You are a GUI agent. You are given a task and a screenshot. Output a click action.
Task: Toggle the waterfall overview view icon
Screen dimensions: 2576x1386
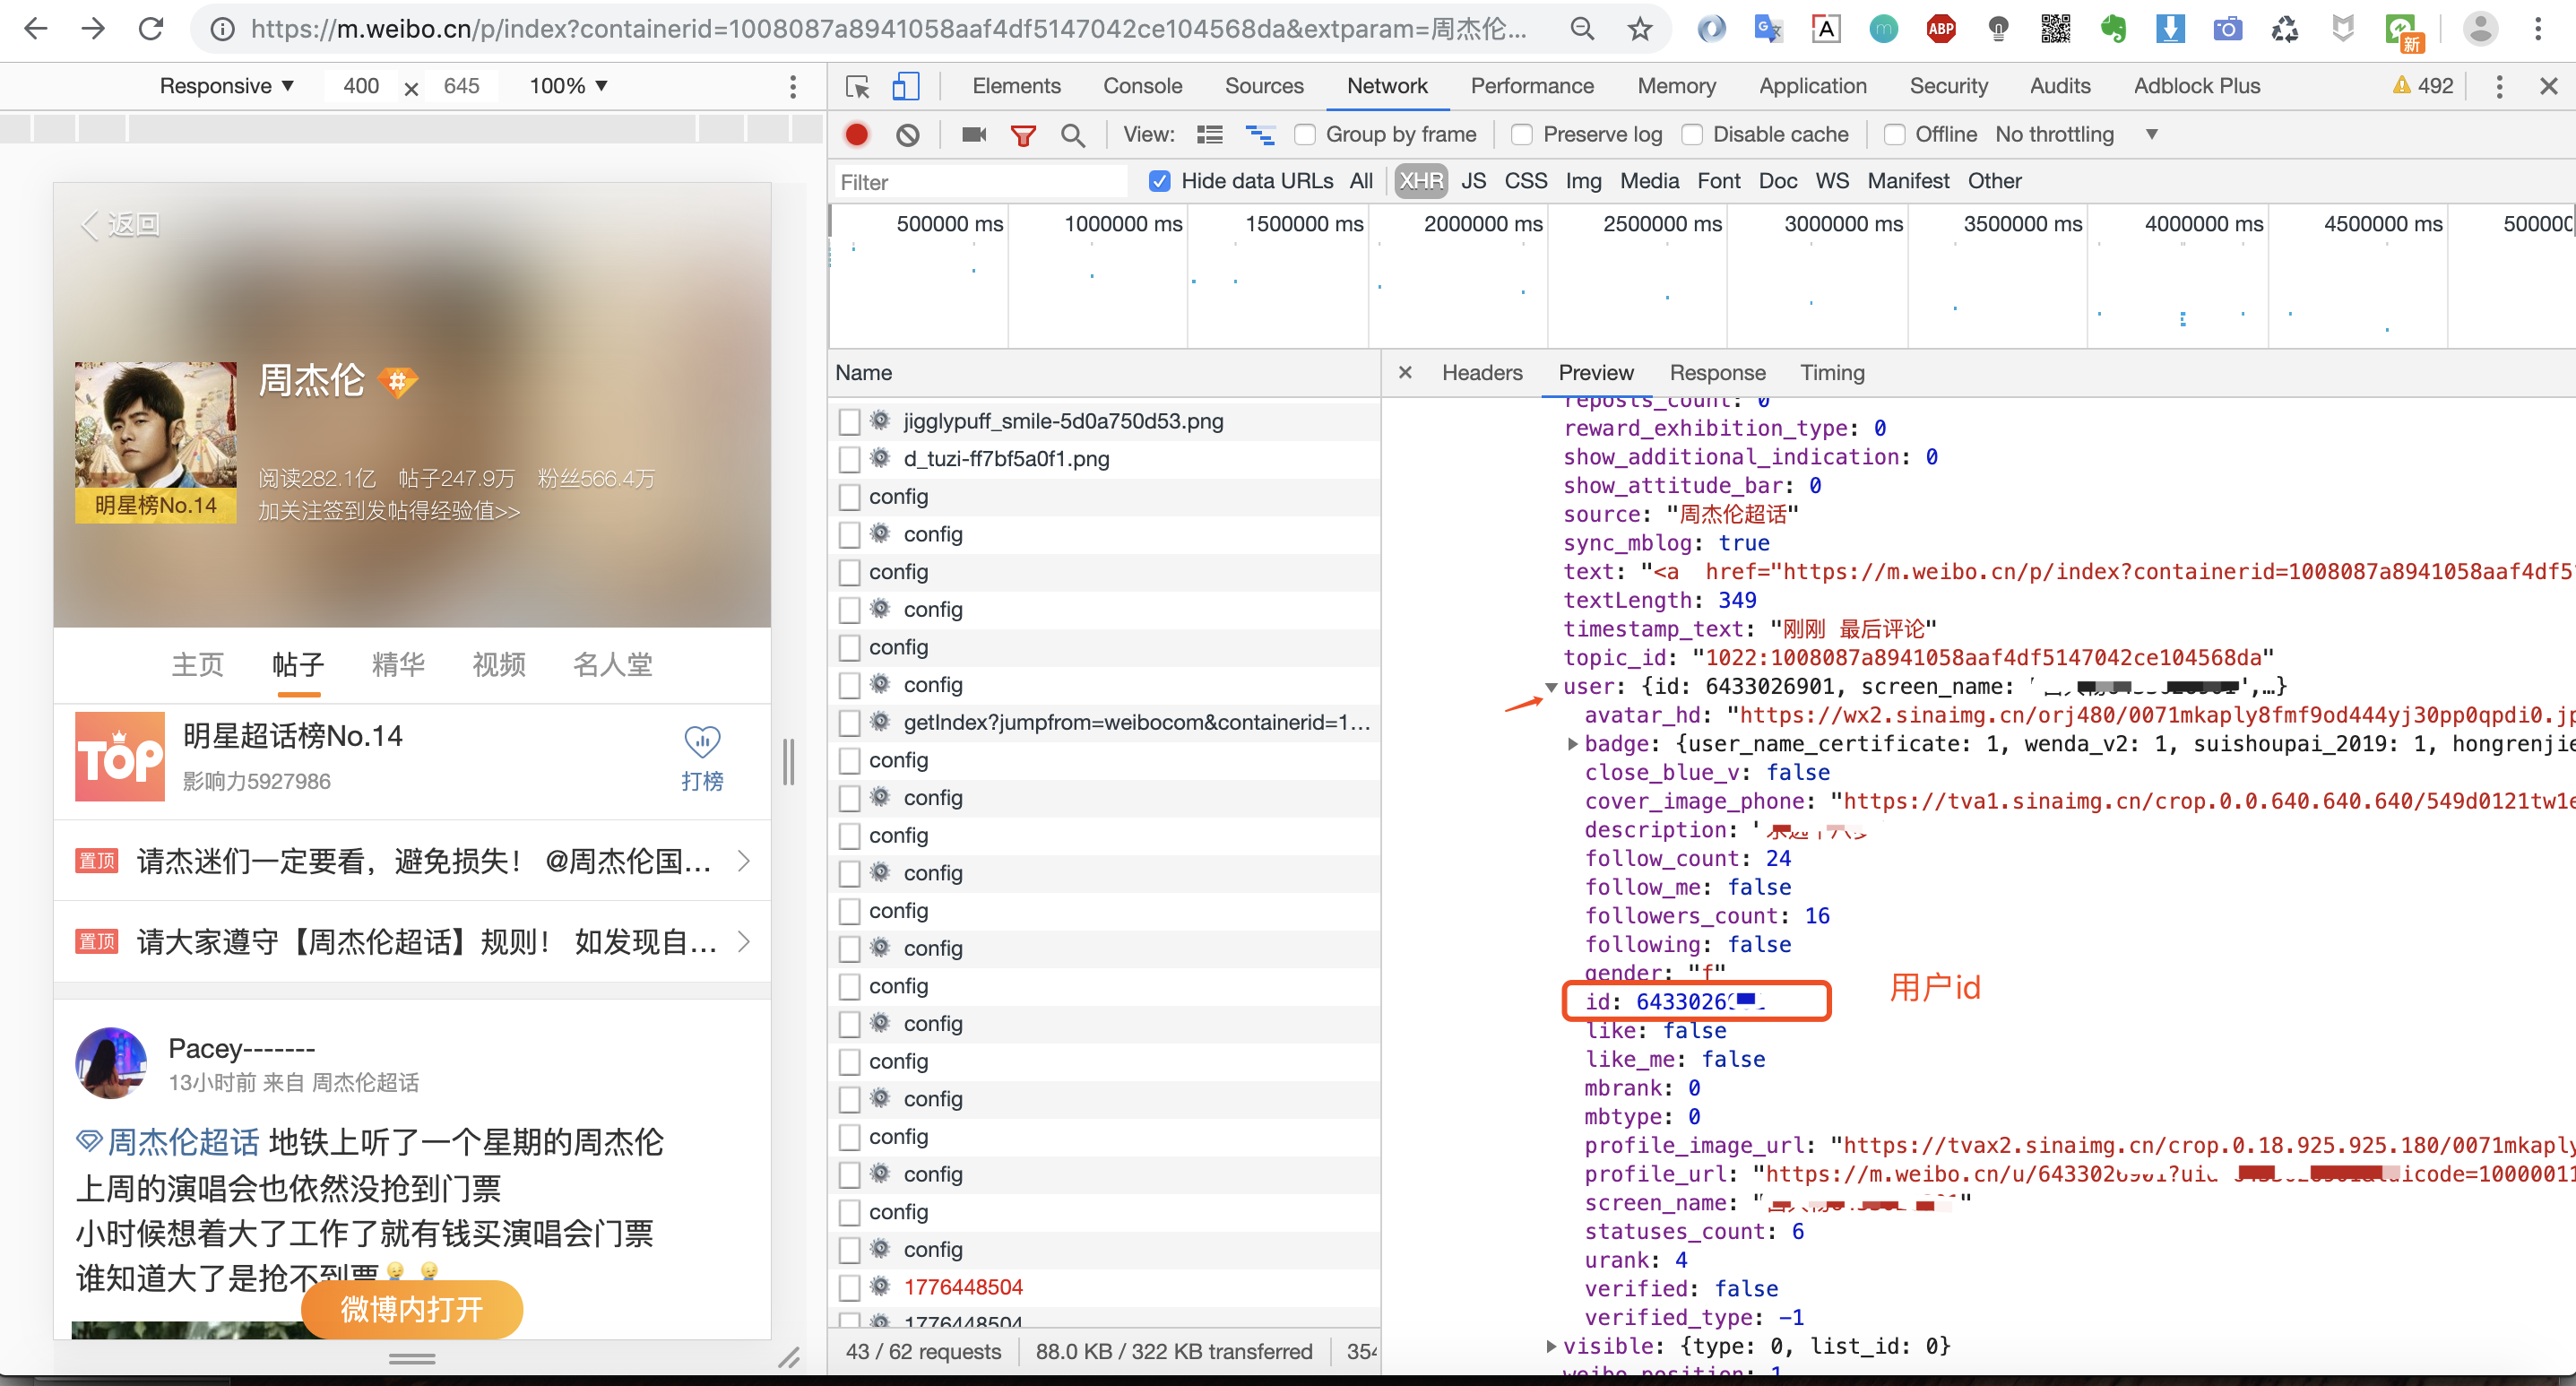point(1260,135)
